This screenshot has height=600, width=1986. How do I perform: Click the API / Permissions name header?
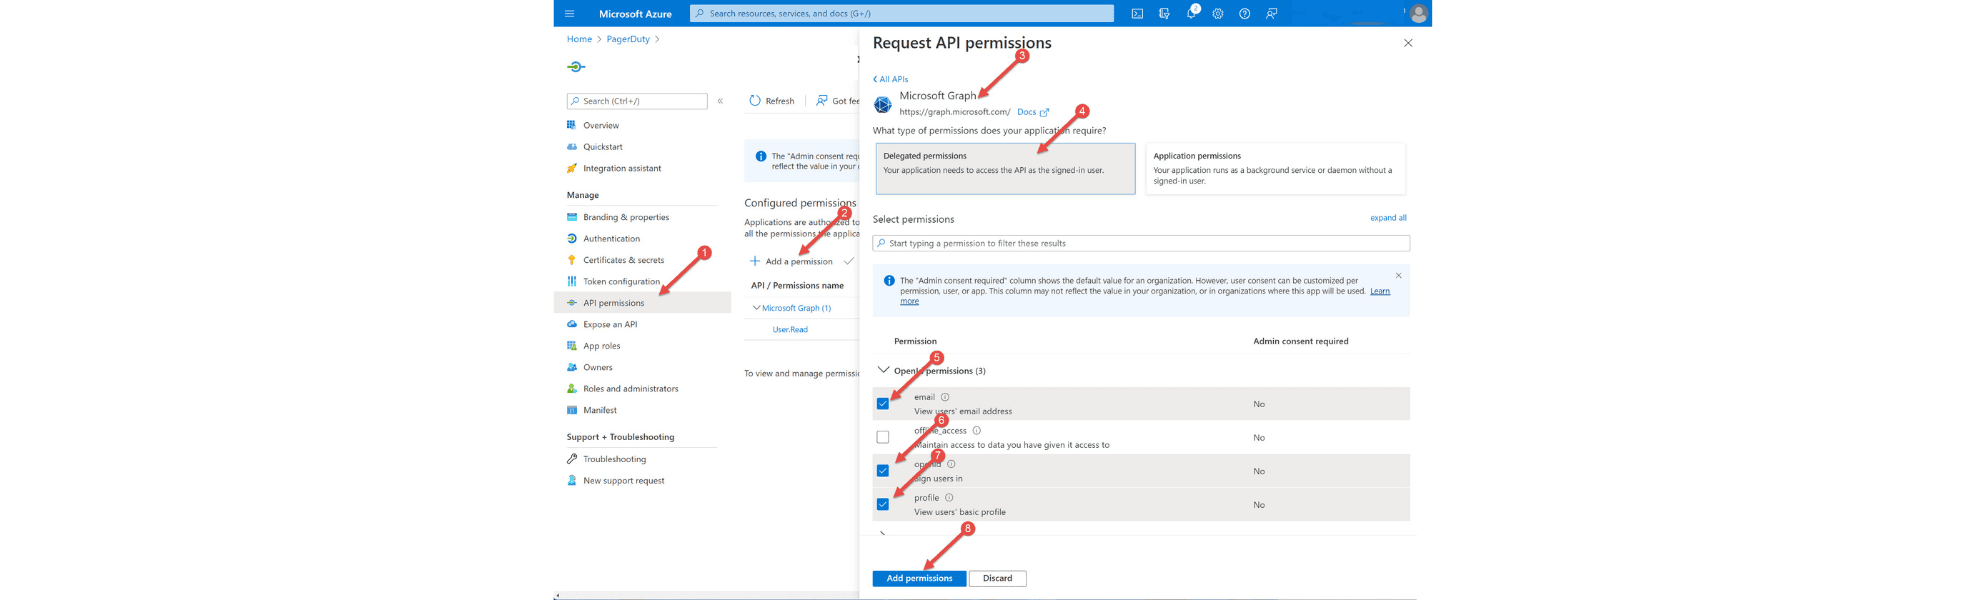(x=797, y=286)
